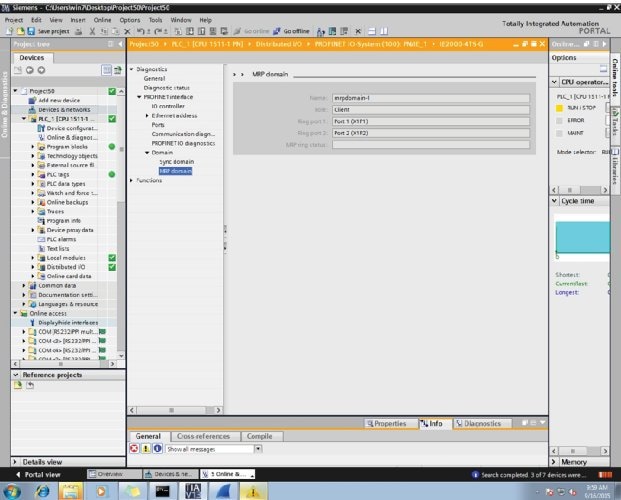
Task: Expand the Program blocks folder
Action: [x=33, y=147]
